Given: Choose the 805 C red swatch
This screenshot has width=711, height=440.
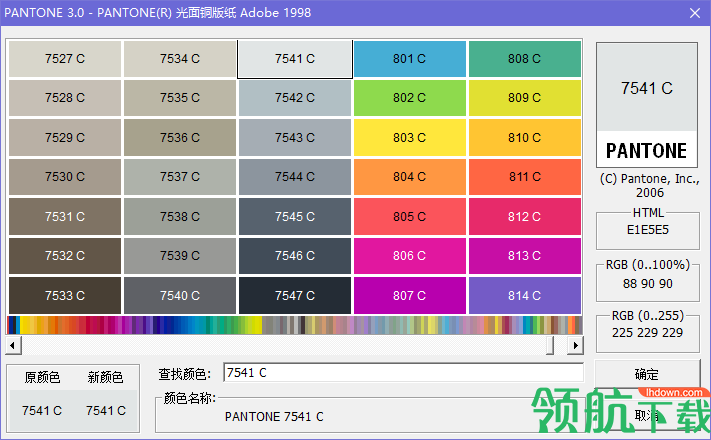Looking at the screenshot, I should [x=410, y=216].
